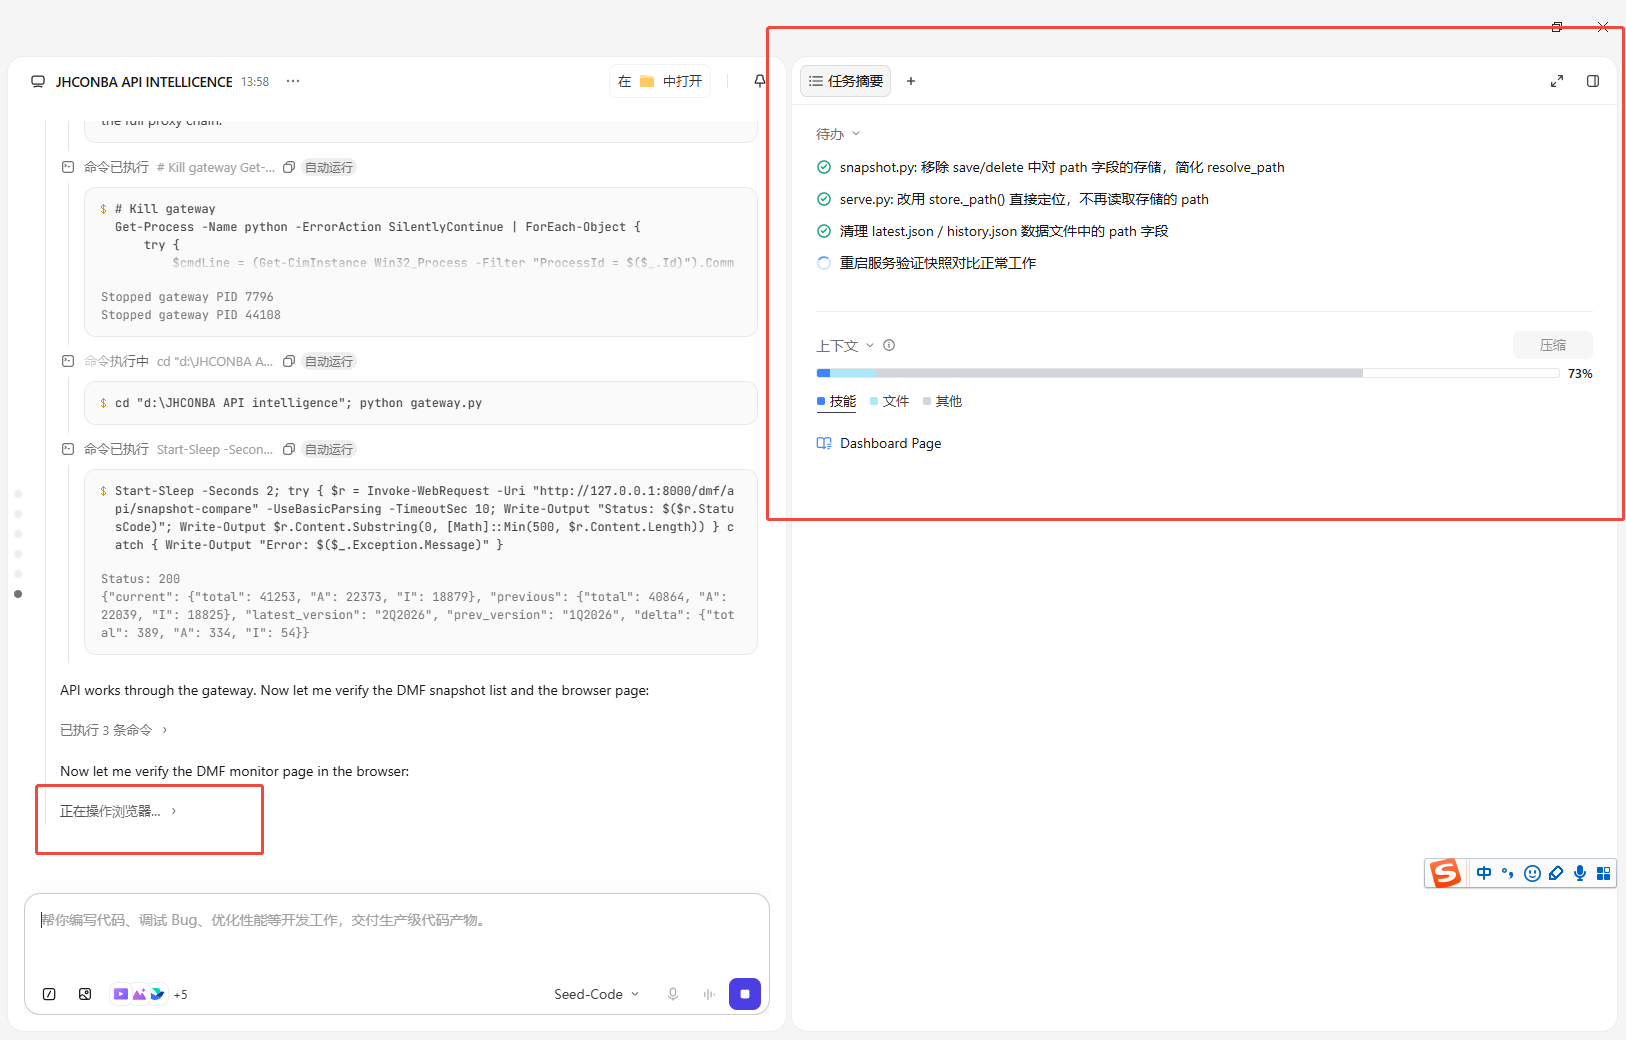1626x1040 pixels.
Task: Click the spinner for the restart service task
Action: (824, 263)
